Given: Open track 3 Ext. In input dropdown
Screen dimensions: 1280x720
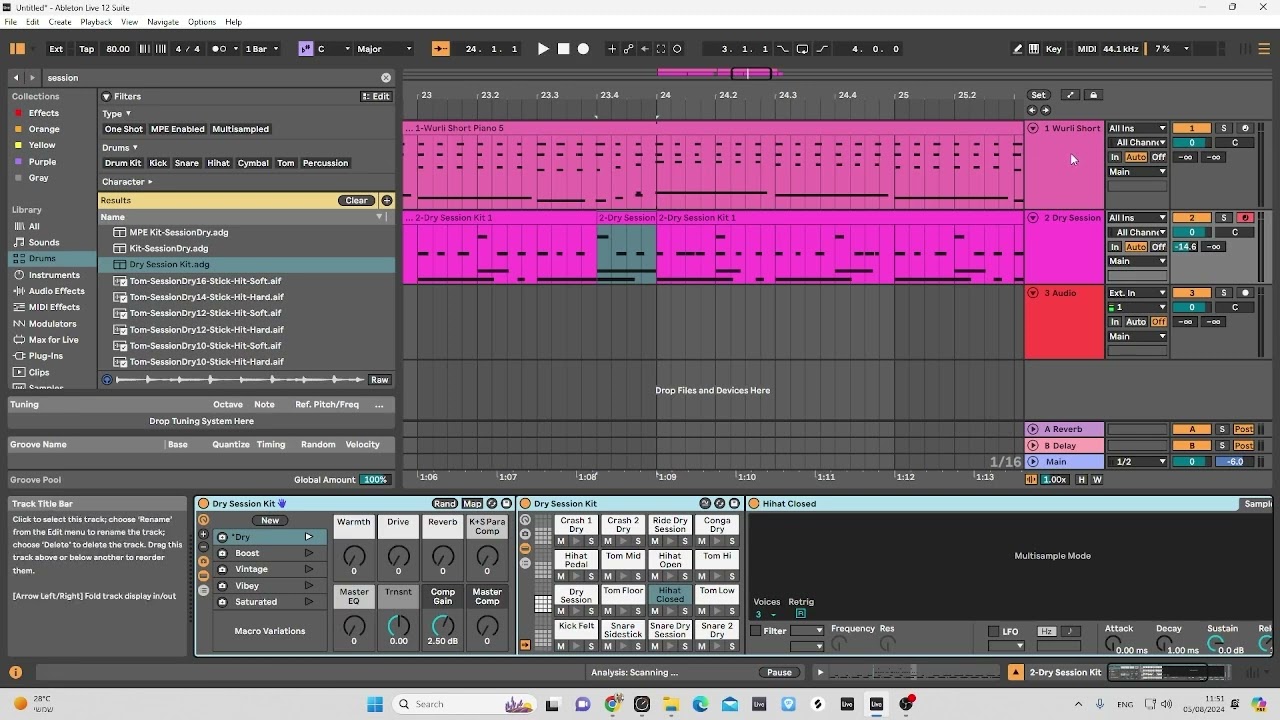Looking at the screenshot, I should pyautogui.click(x=1137, y=293).
